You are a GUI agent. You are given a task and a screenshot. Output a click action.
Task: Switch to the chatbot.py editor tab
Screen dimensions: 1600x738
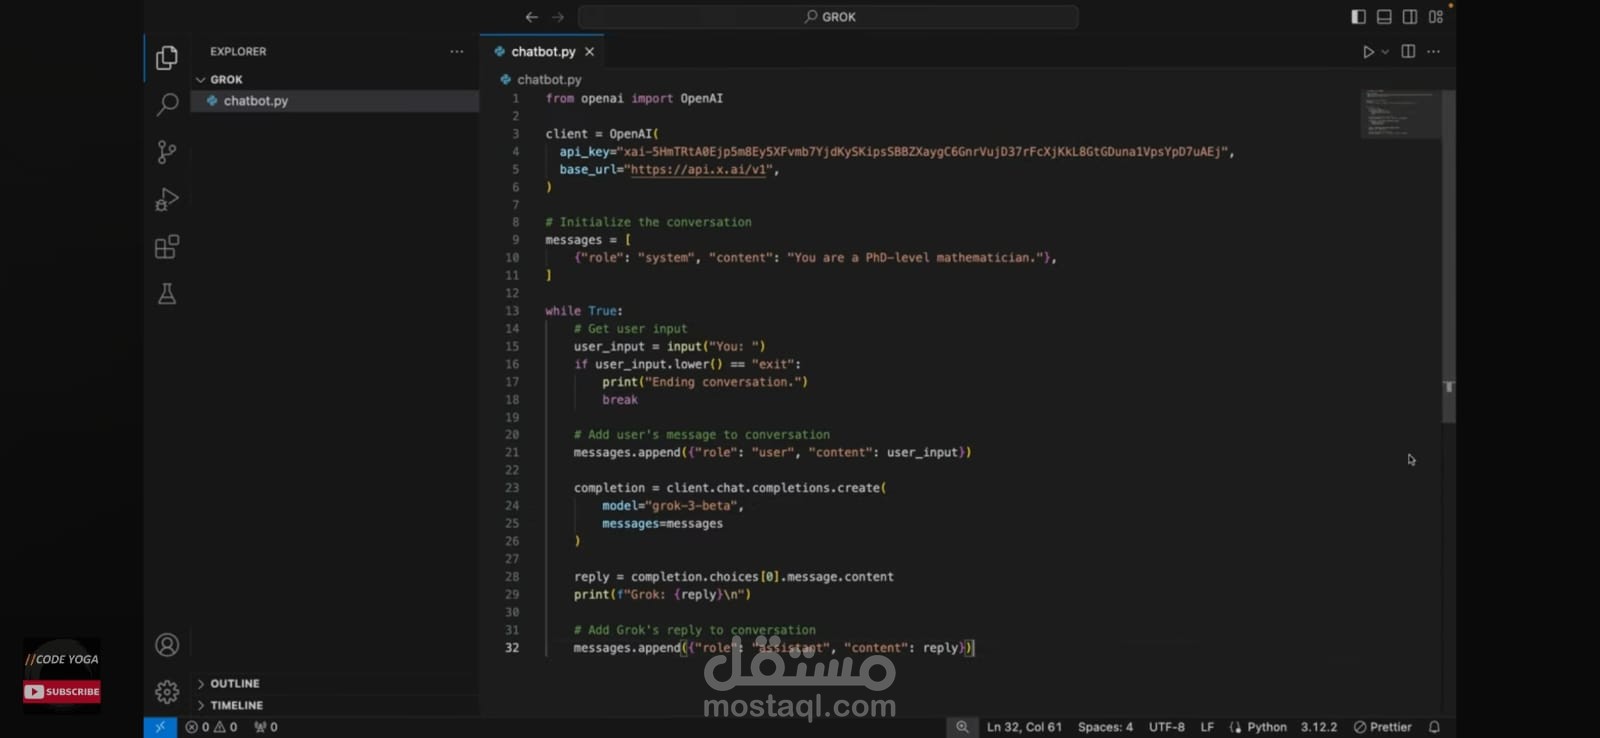tap(543, 52)
